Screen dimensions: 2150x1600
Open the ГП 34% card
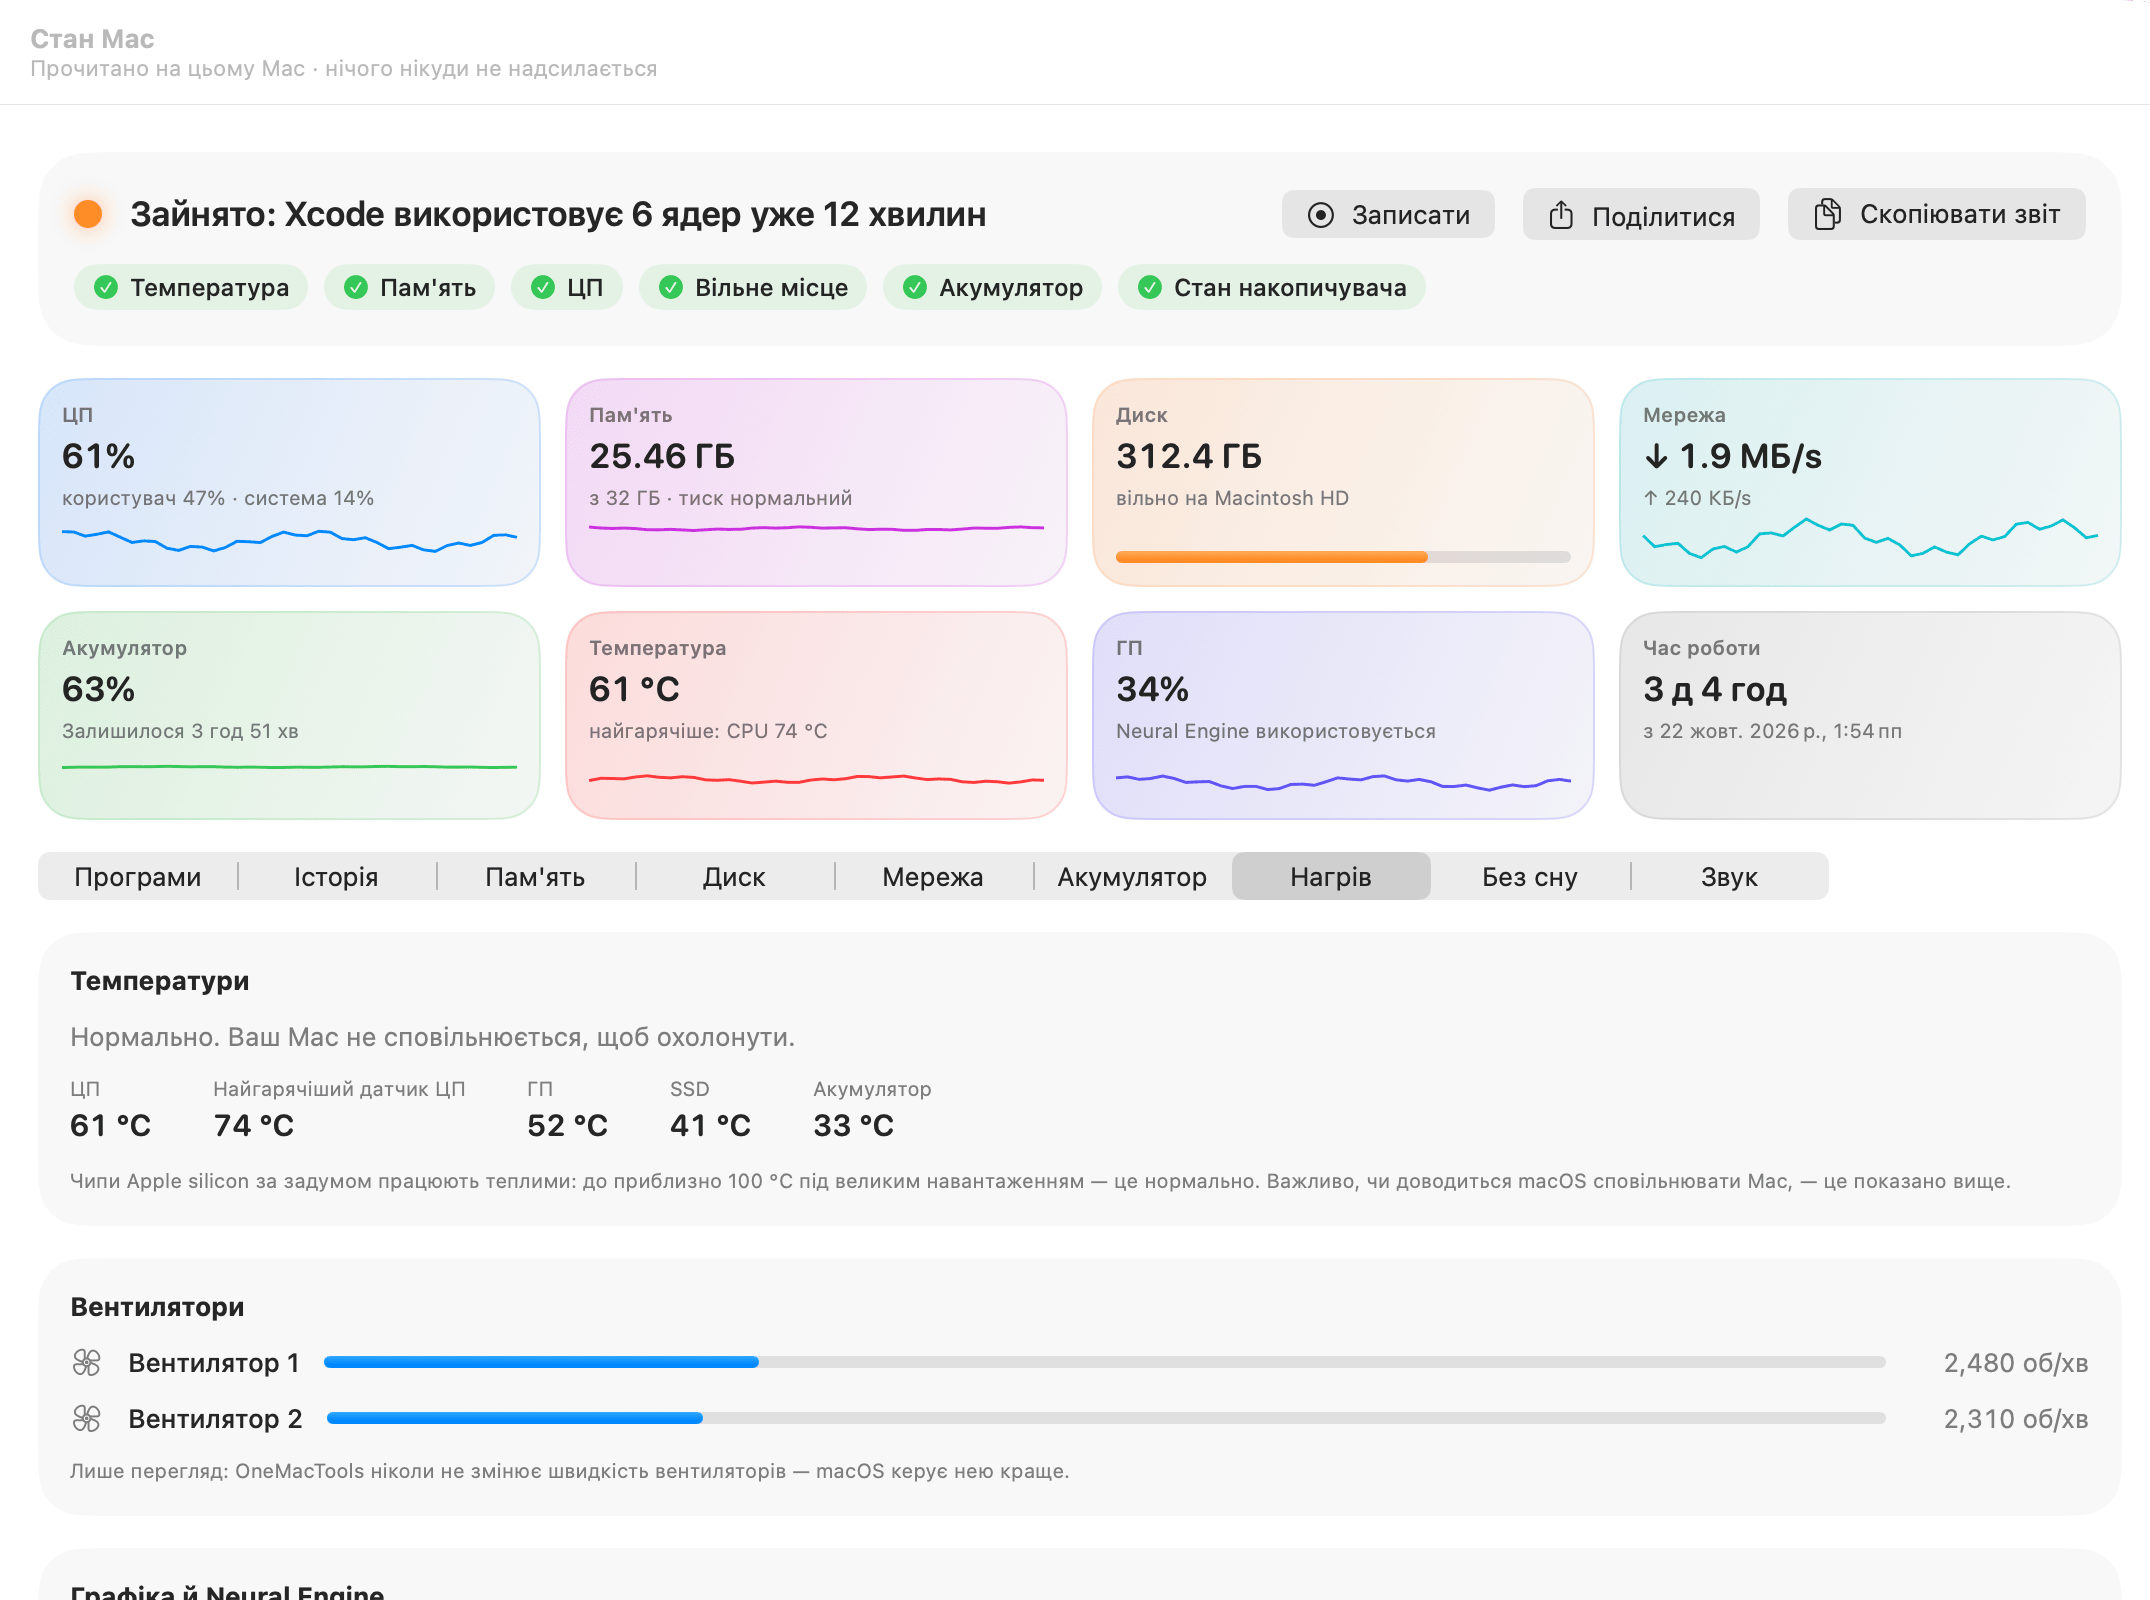[x=1343, y=715]
